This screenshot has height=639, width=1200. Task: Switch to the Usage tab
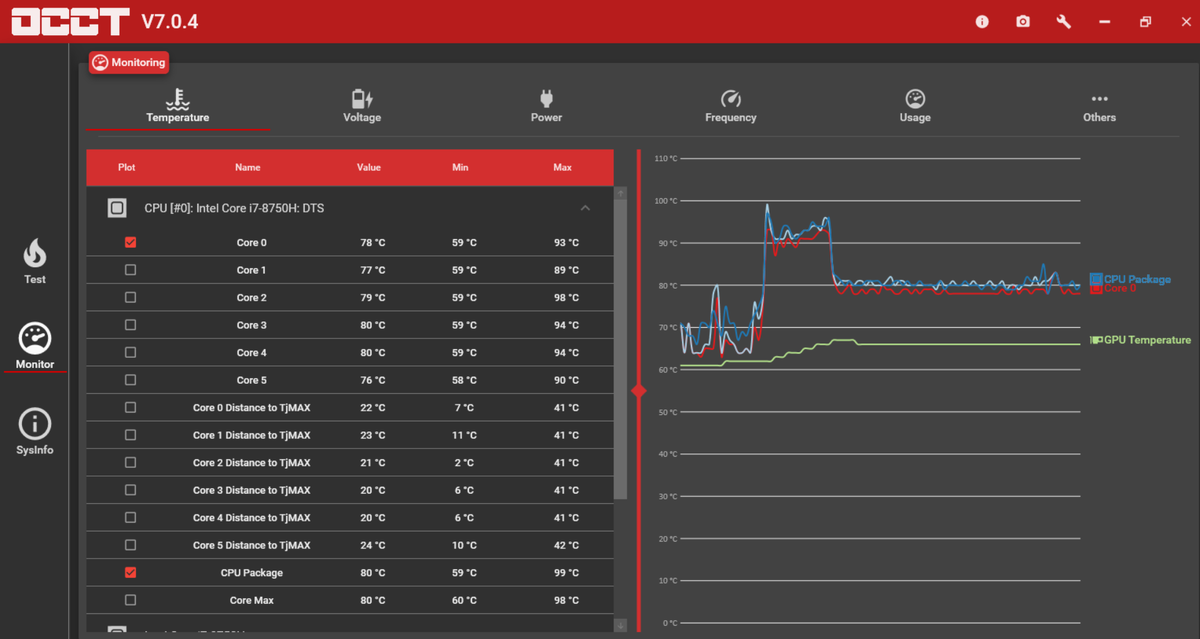pos(915,107)
